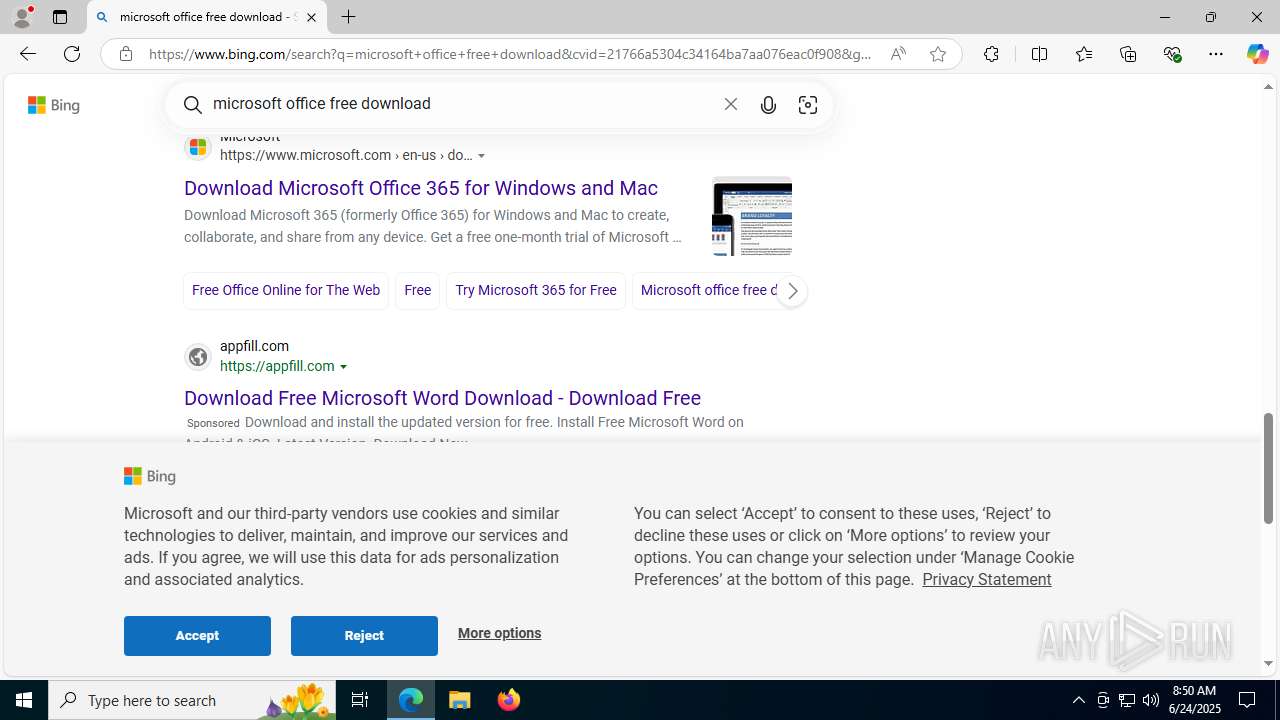
Task: Open the Extensions puzzle icon
Action: click(x=991, y=54)
